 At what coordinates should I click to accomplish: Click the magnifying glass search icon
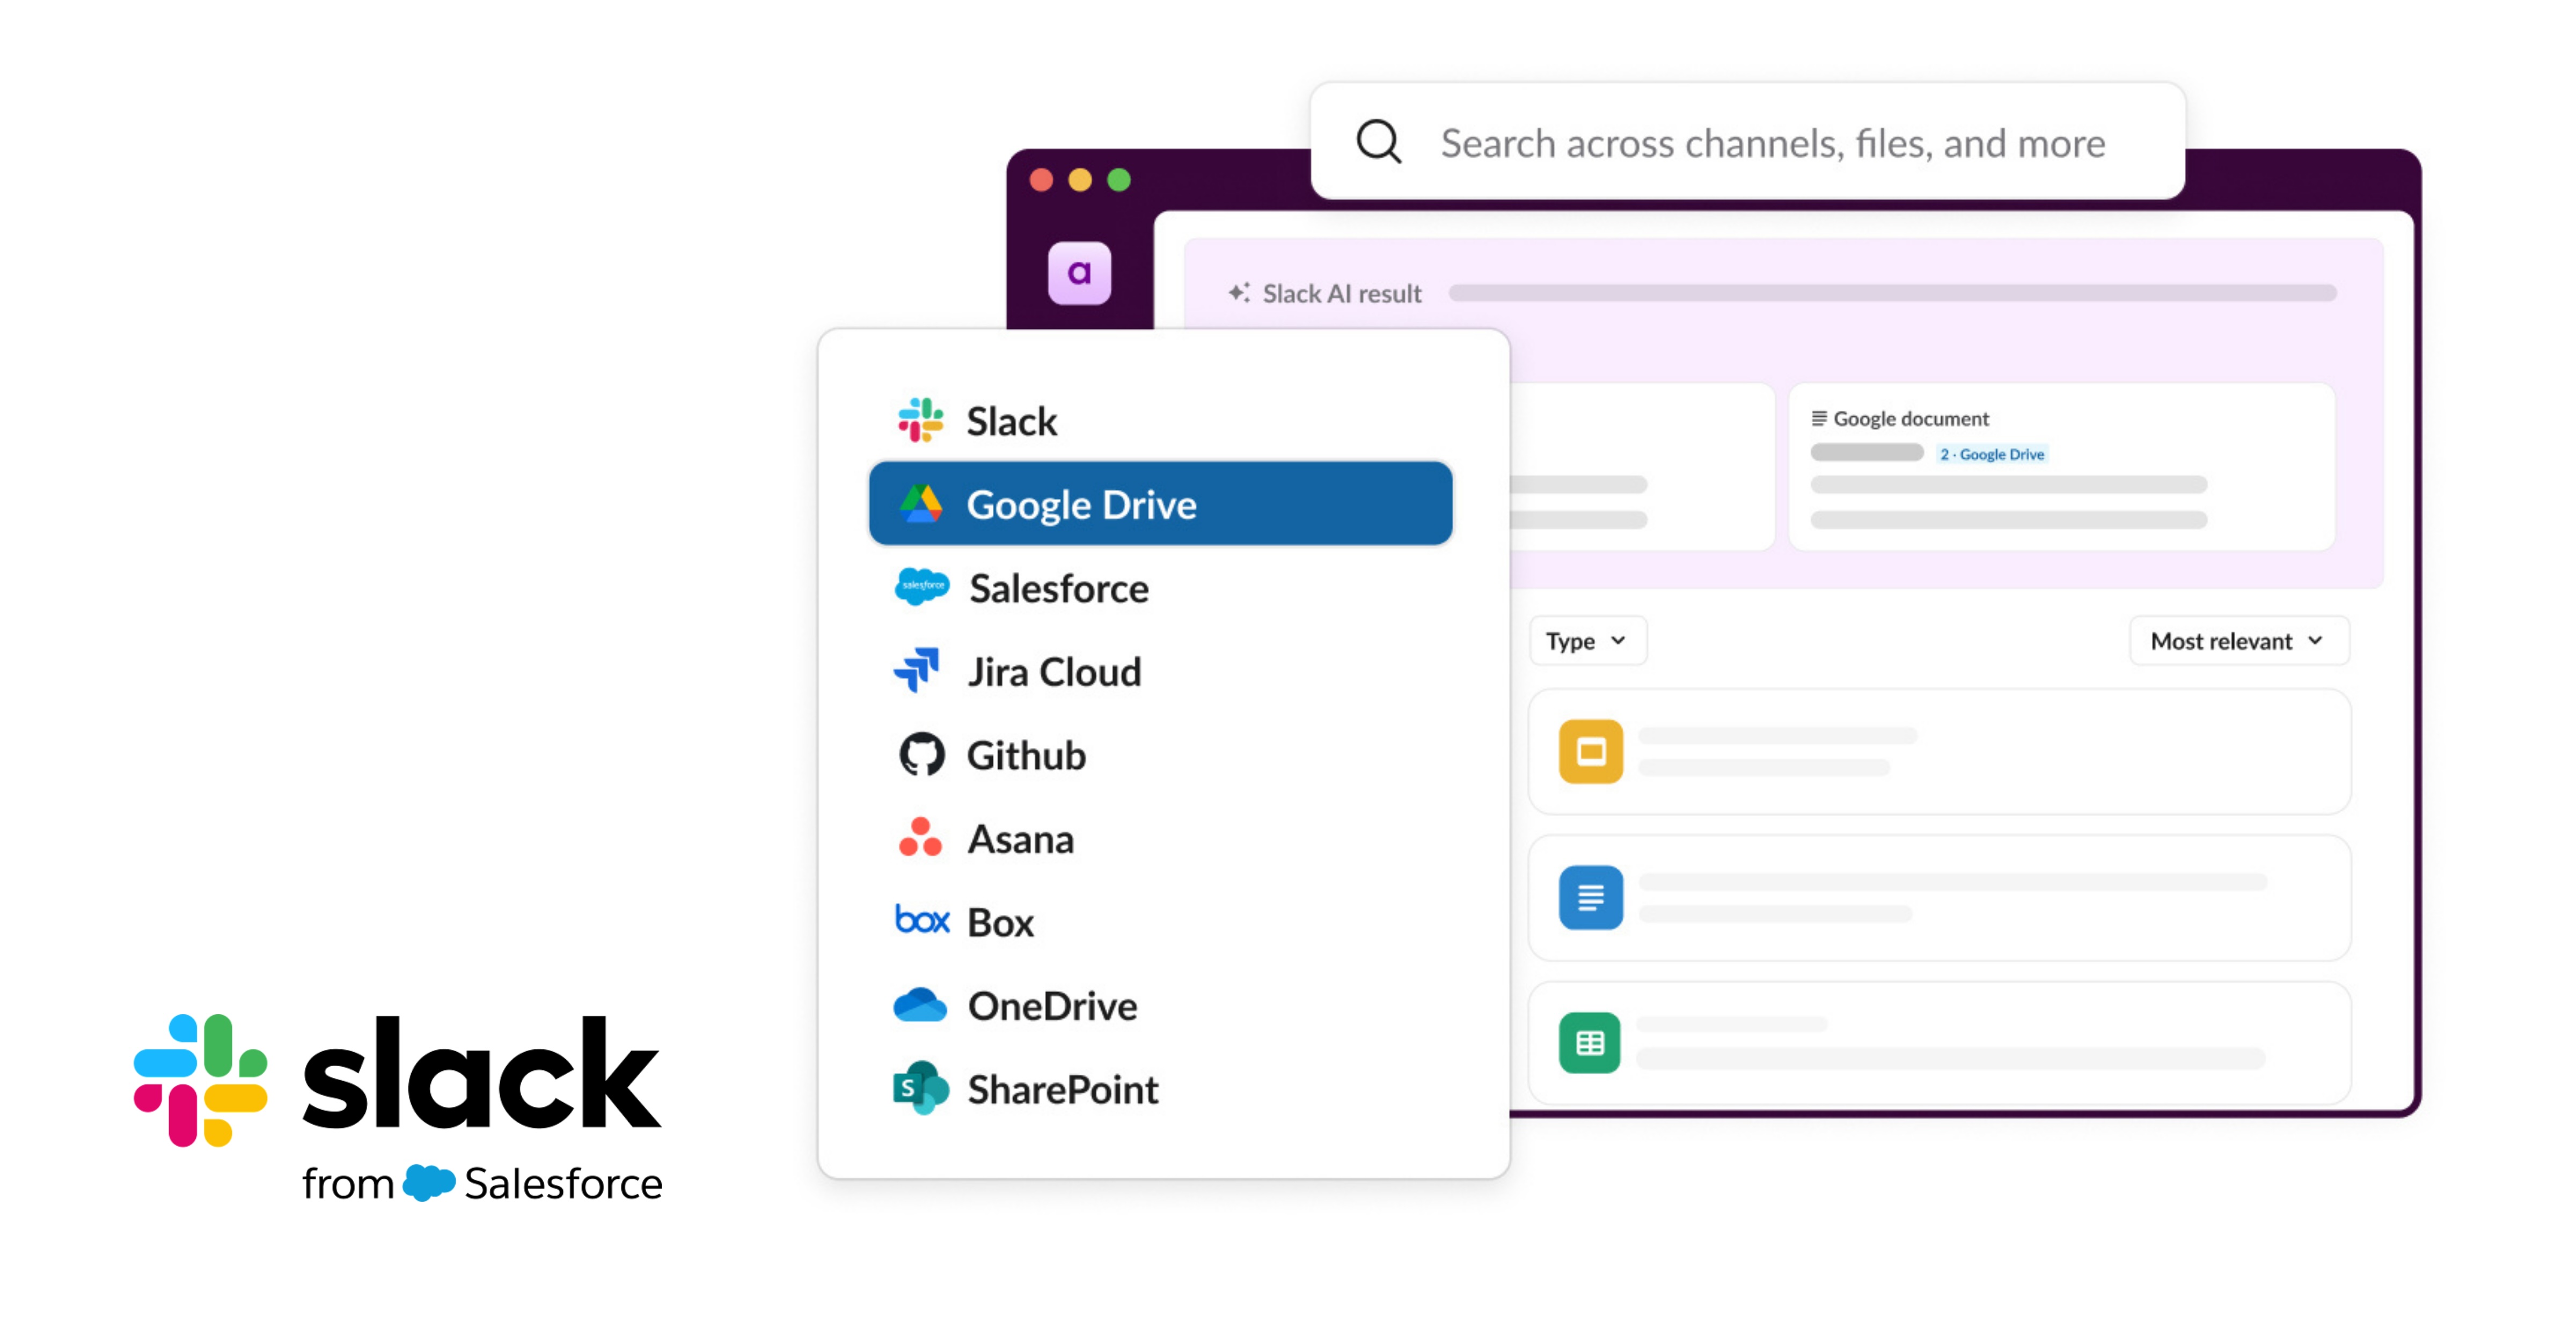tap(1378, 142)
